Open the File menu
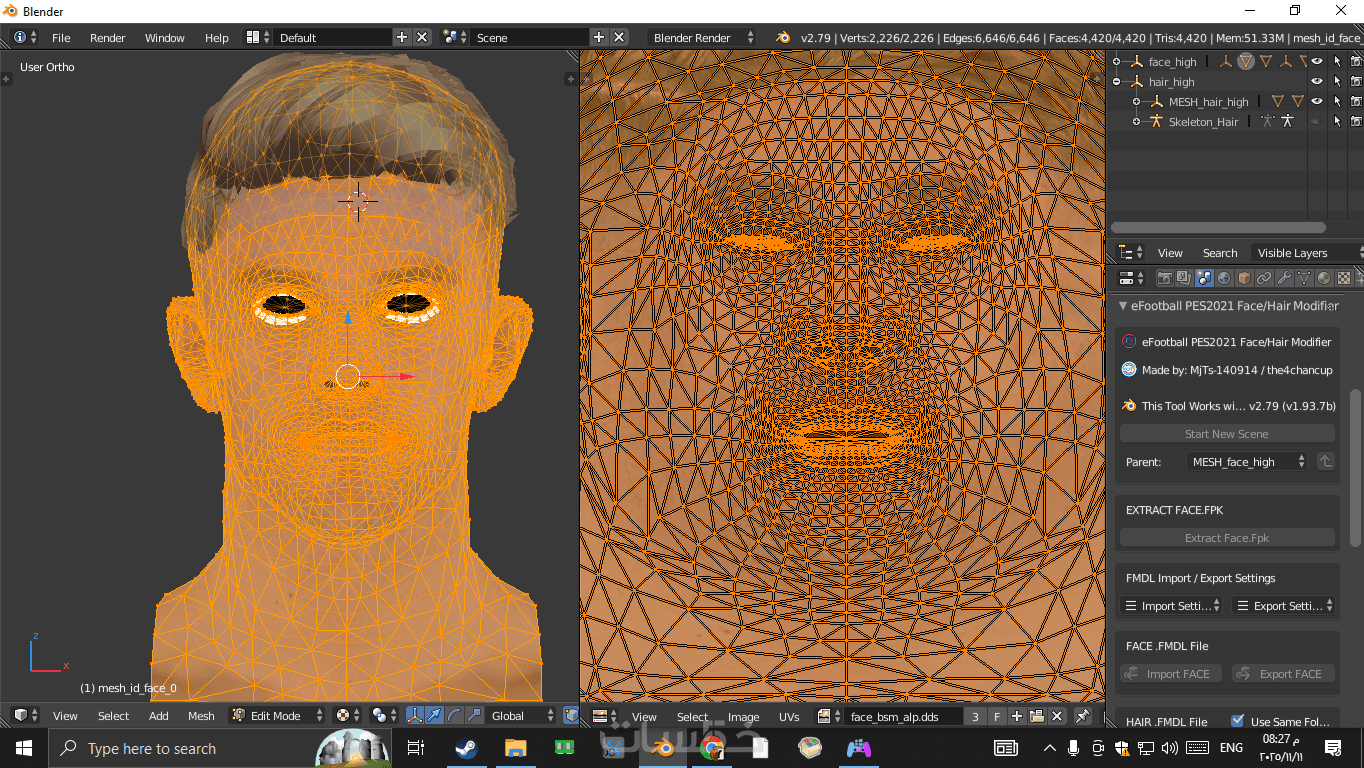The height and width of the screenshot is (768, 1364). coord(61,38)
